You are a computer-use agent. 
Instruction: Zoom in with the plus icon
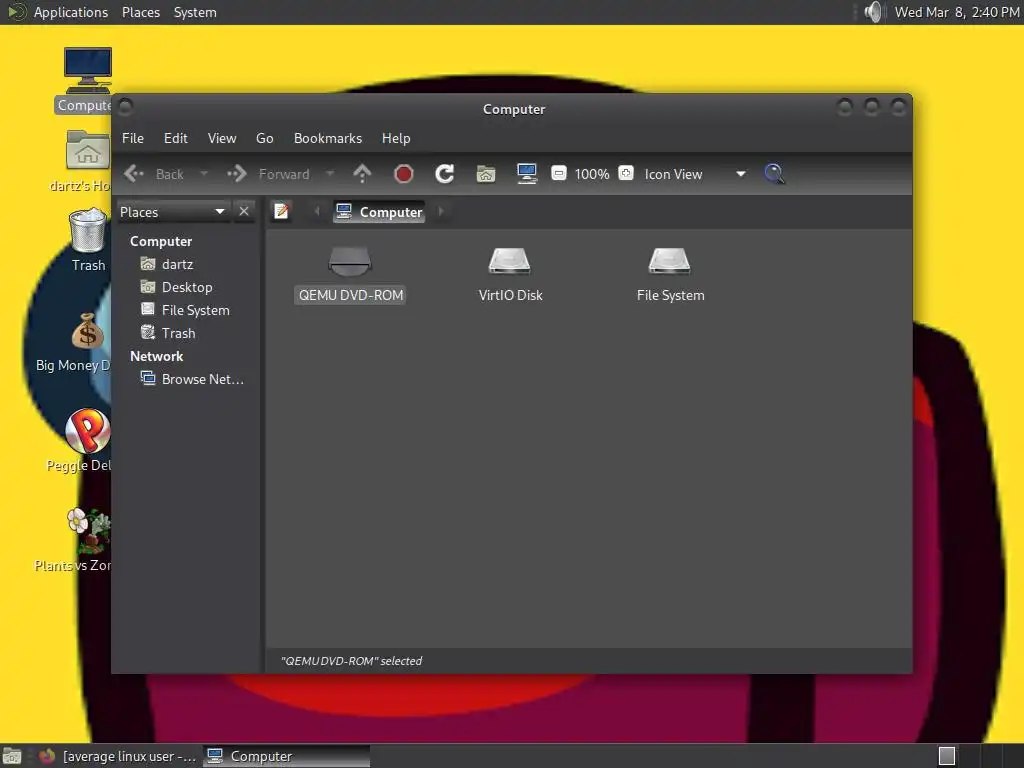(626, 174)
